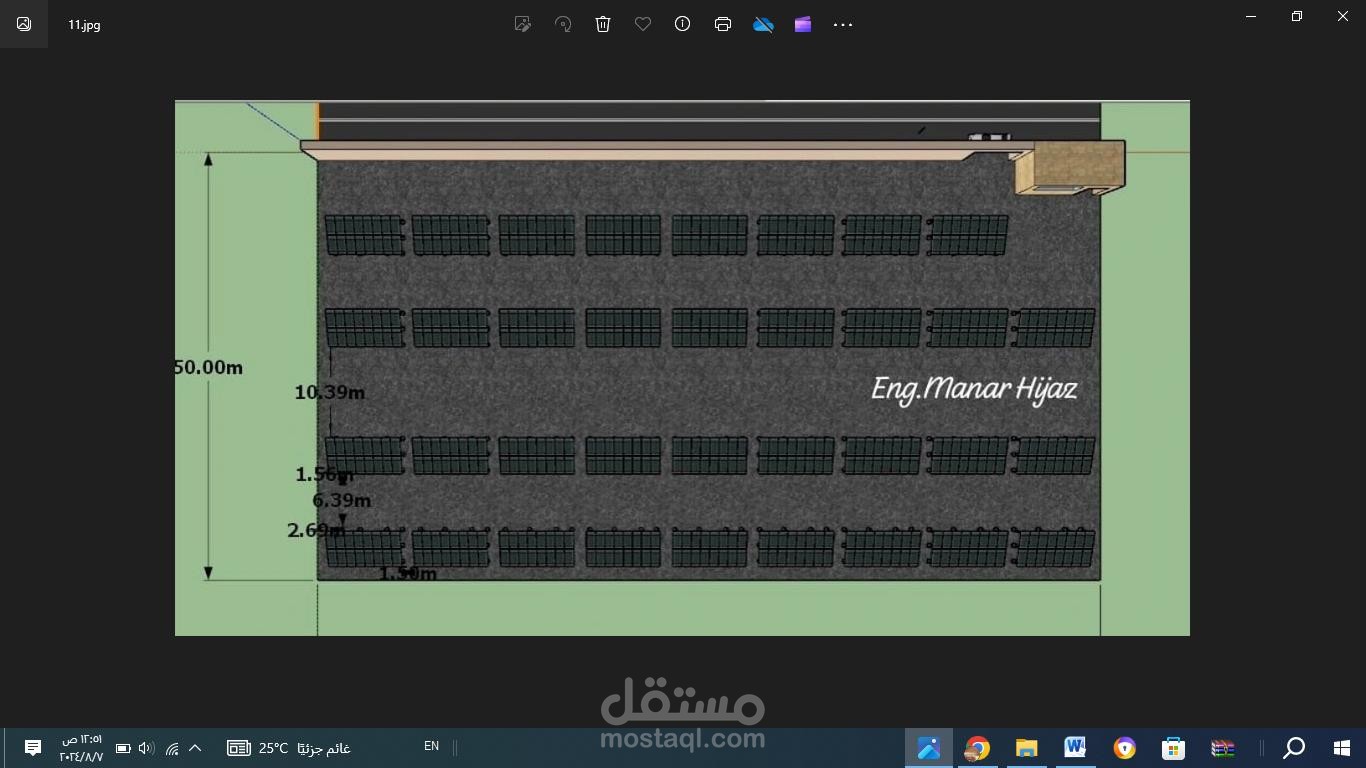1366x768 pixels.
Task: Delete the photo with trash icon
Action: 603,24
